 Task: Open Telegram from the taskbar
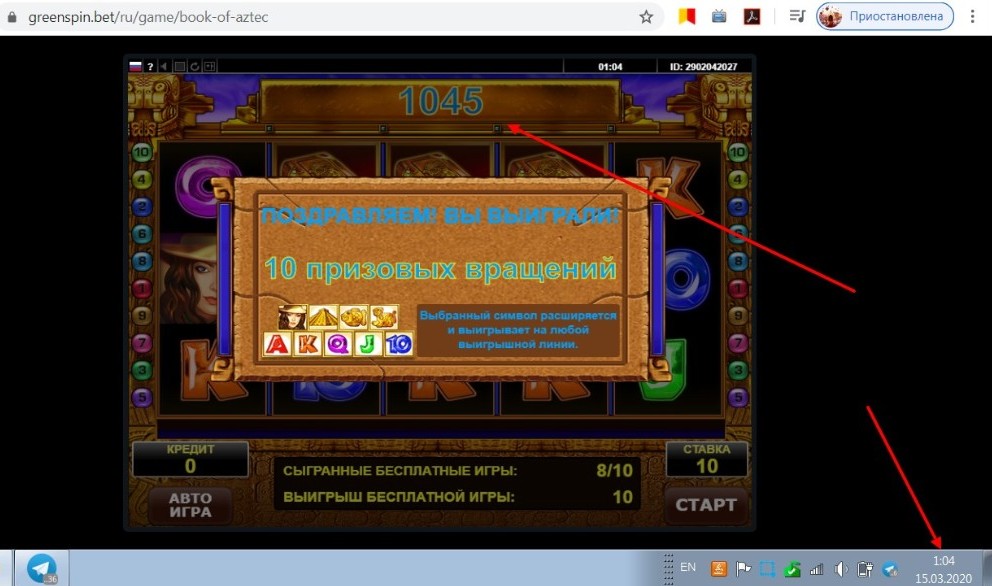tap(42, 568)
